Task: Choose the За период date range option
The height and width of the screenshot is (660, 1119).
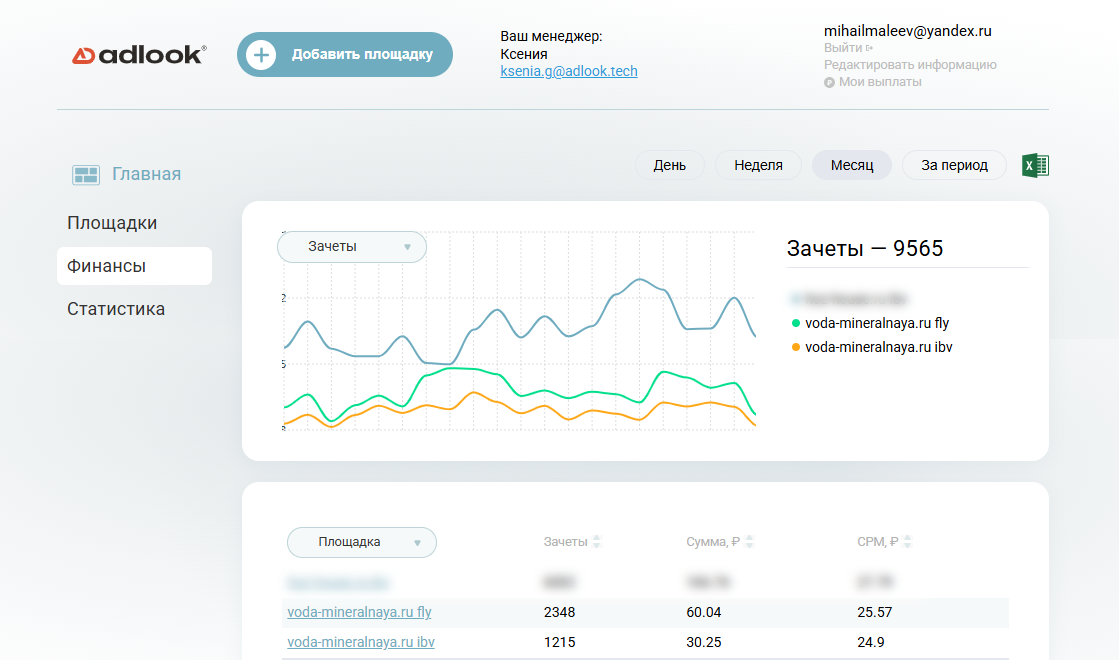Action: click(954, 165)
